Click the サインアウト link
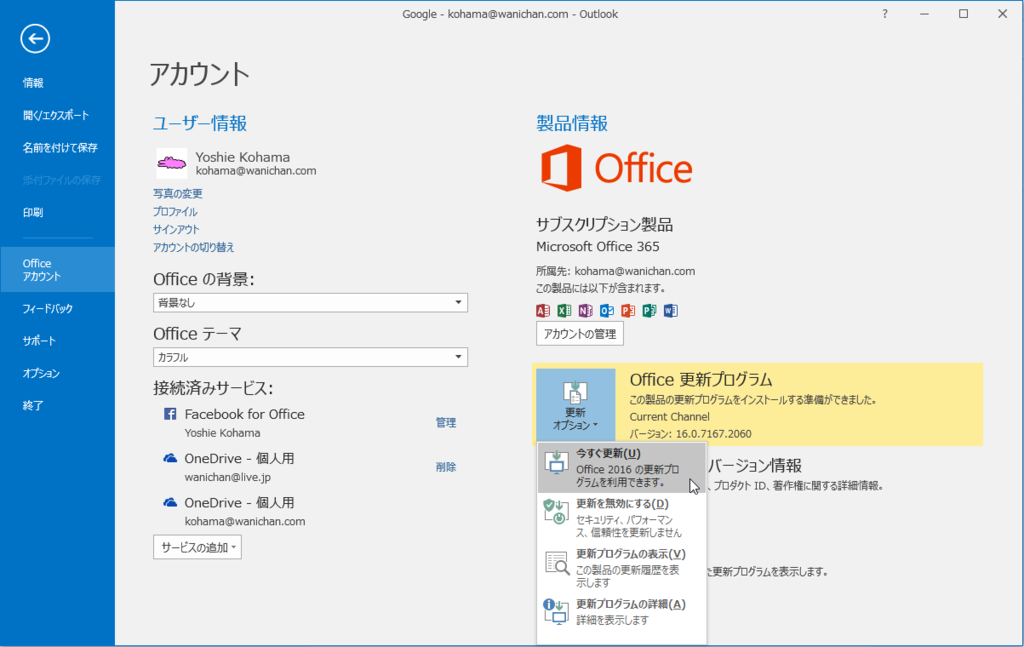This screenshot has width=1024, height=647. (x=176, y=229)
